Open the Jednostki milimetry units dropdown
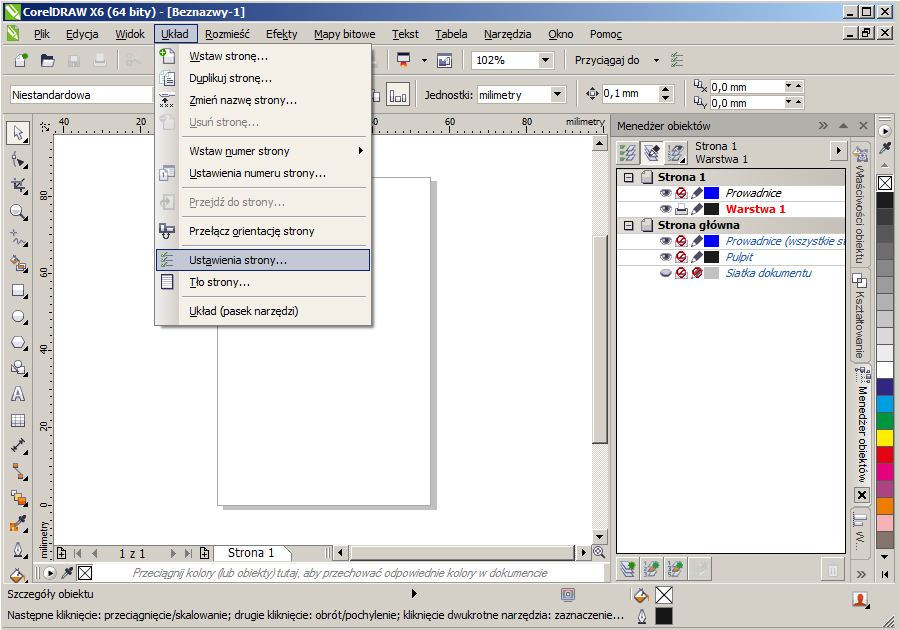The image size is (900, 630). pos(557,95)
